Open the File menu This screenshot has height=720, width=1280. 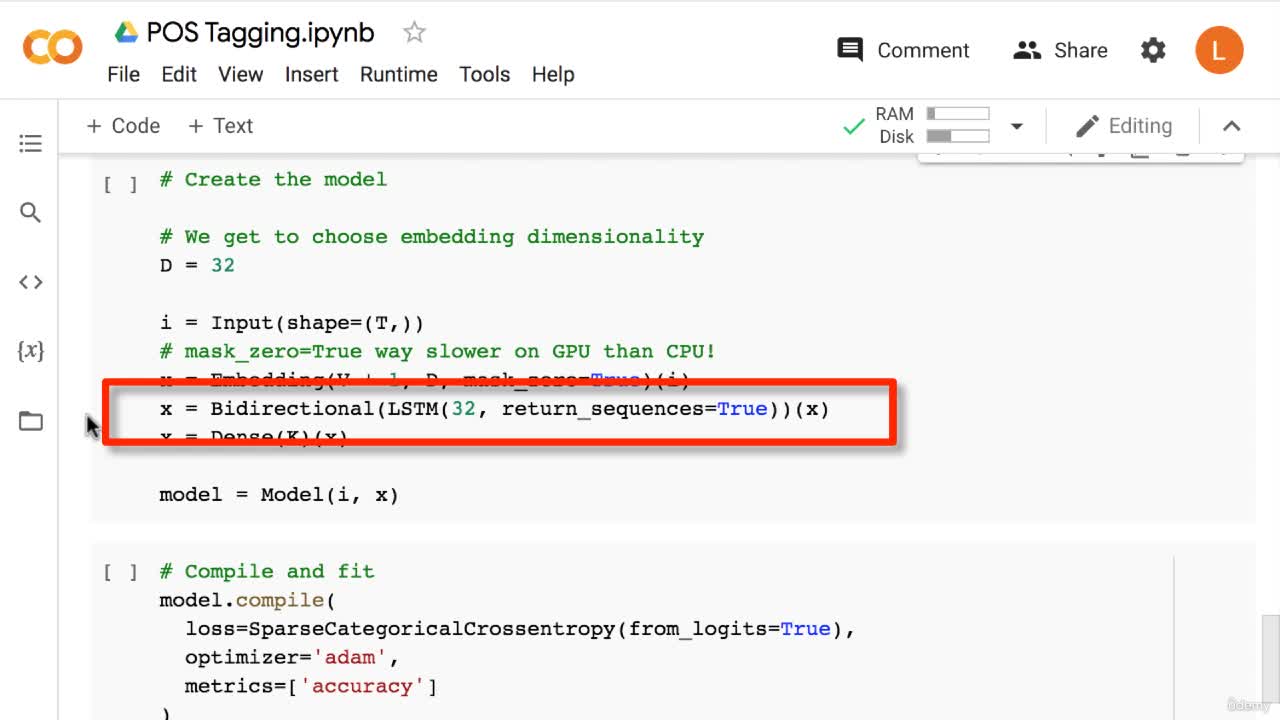[123, 75]
